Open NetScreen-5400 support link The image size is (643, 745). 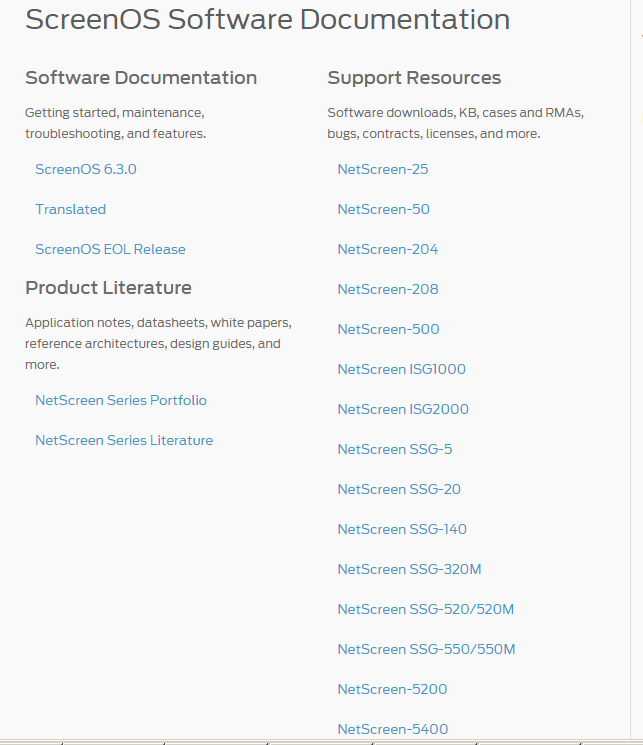[x=393, y=728]
